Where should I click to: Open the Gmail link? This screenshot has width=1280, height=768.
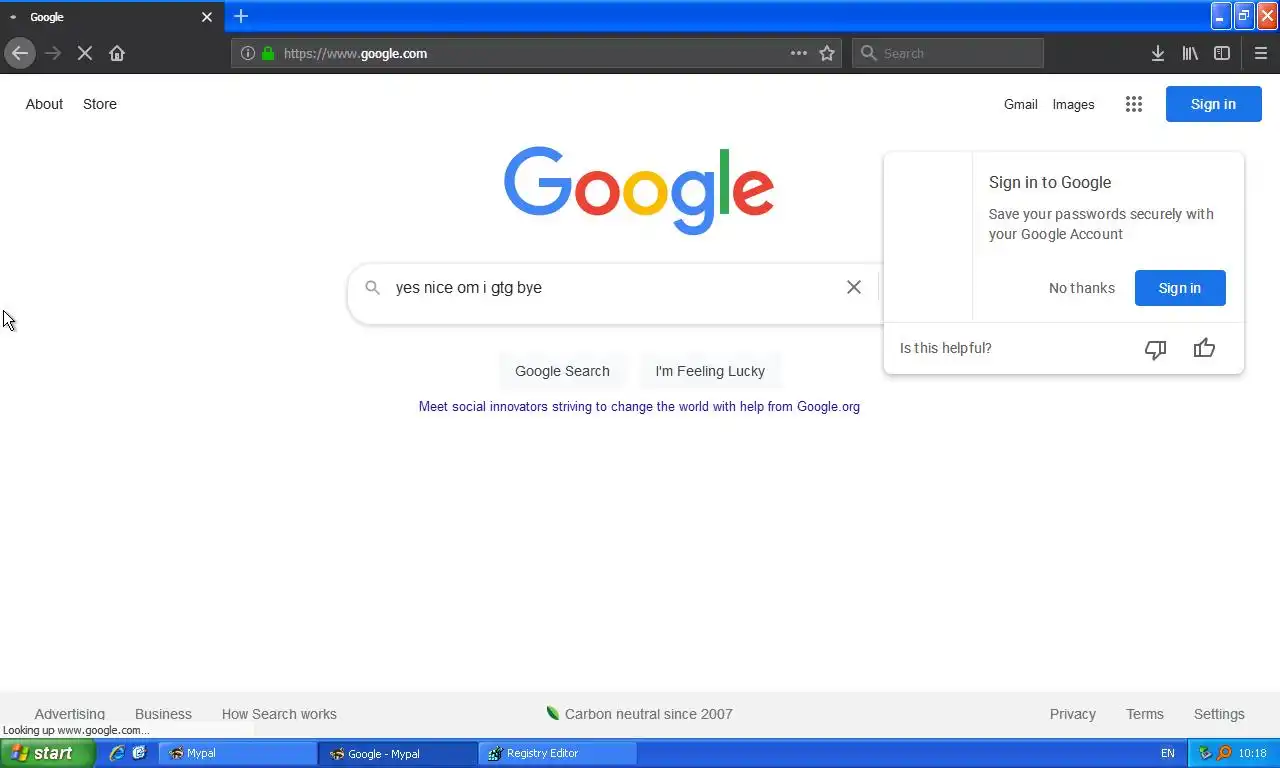pos(1021,104)
